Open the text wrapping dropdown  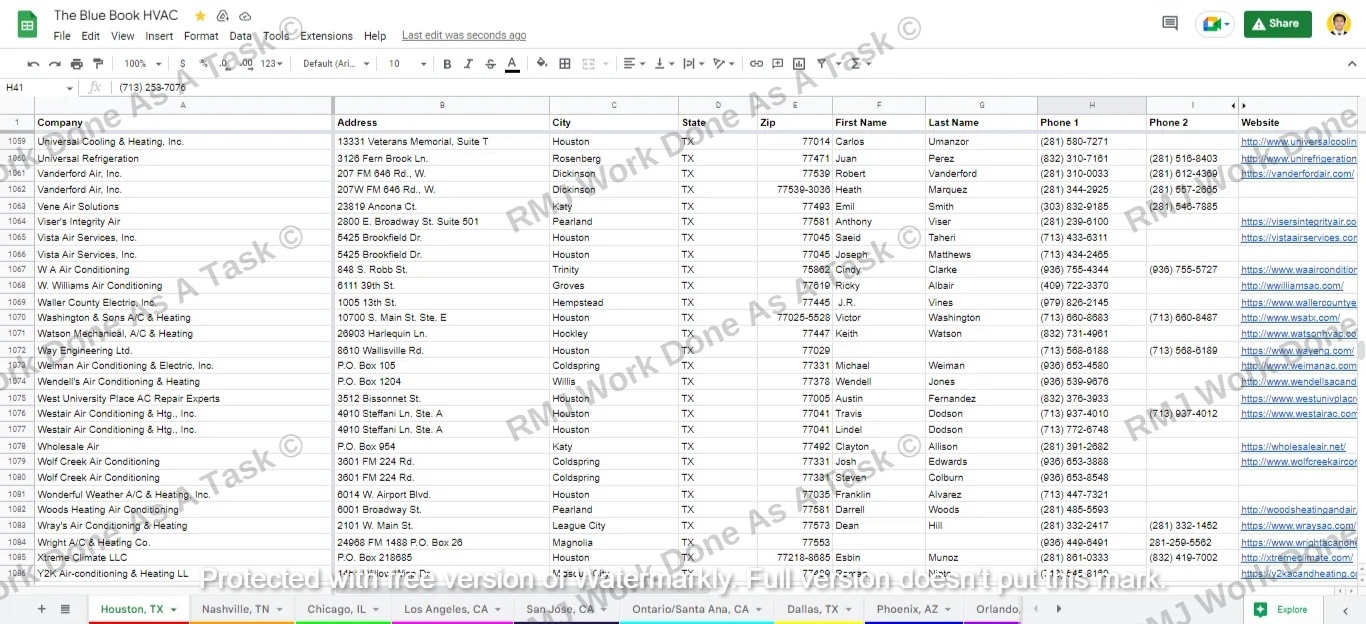click(x=694, y=64)
